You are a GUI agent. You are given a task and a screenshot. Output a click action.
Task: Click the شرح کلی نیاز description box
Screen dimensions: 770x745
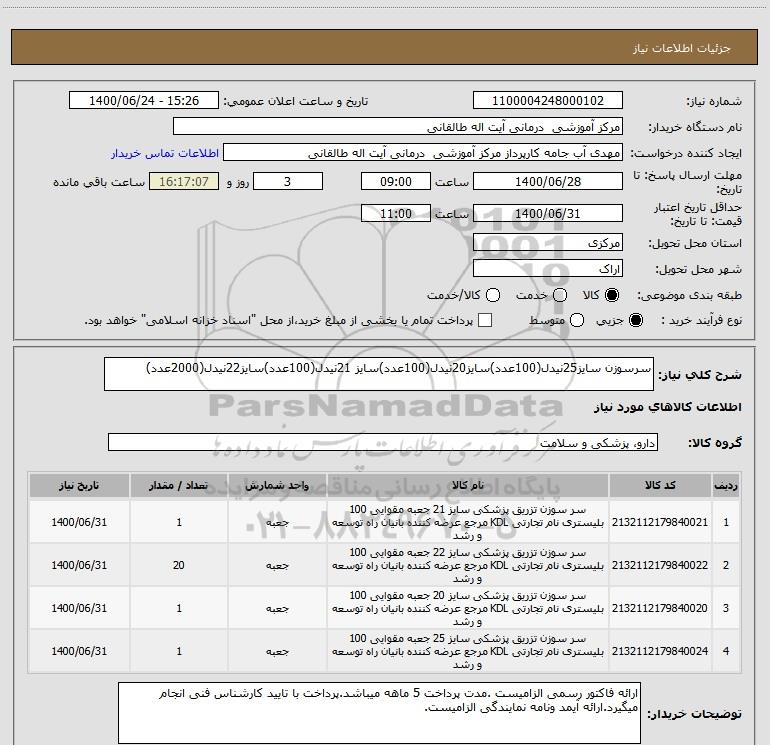[379, 374]
